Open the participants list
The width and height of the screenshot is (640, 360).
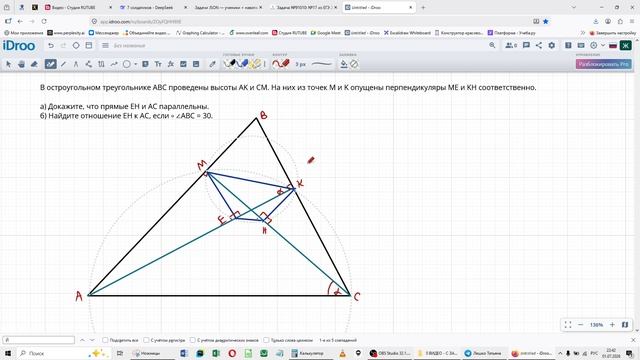(511, 45)
